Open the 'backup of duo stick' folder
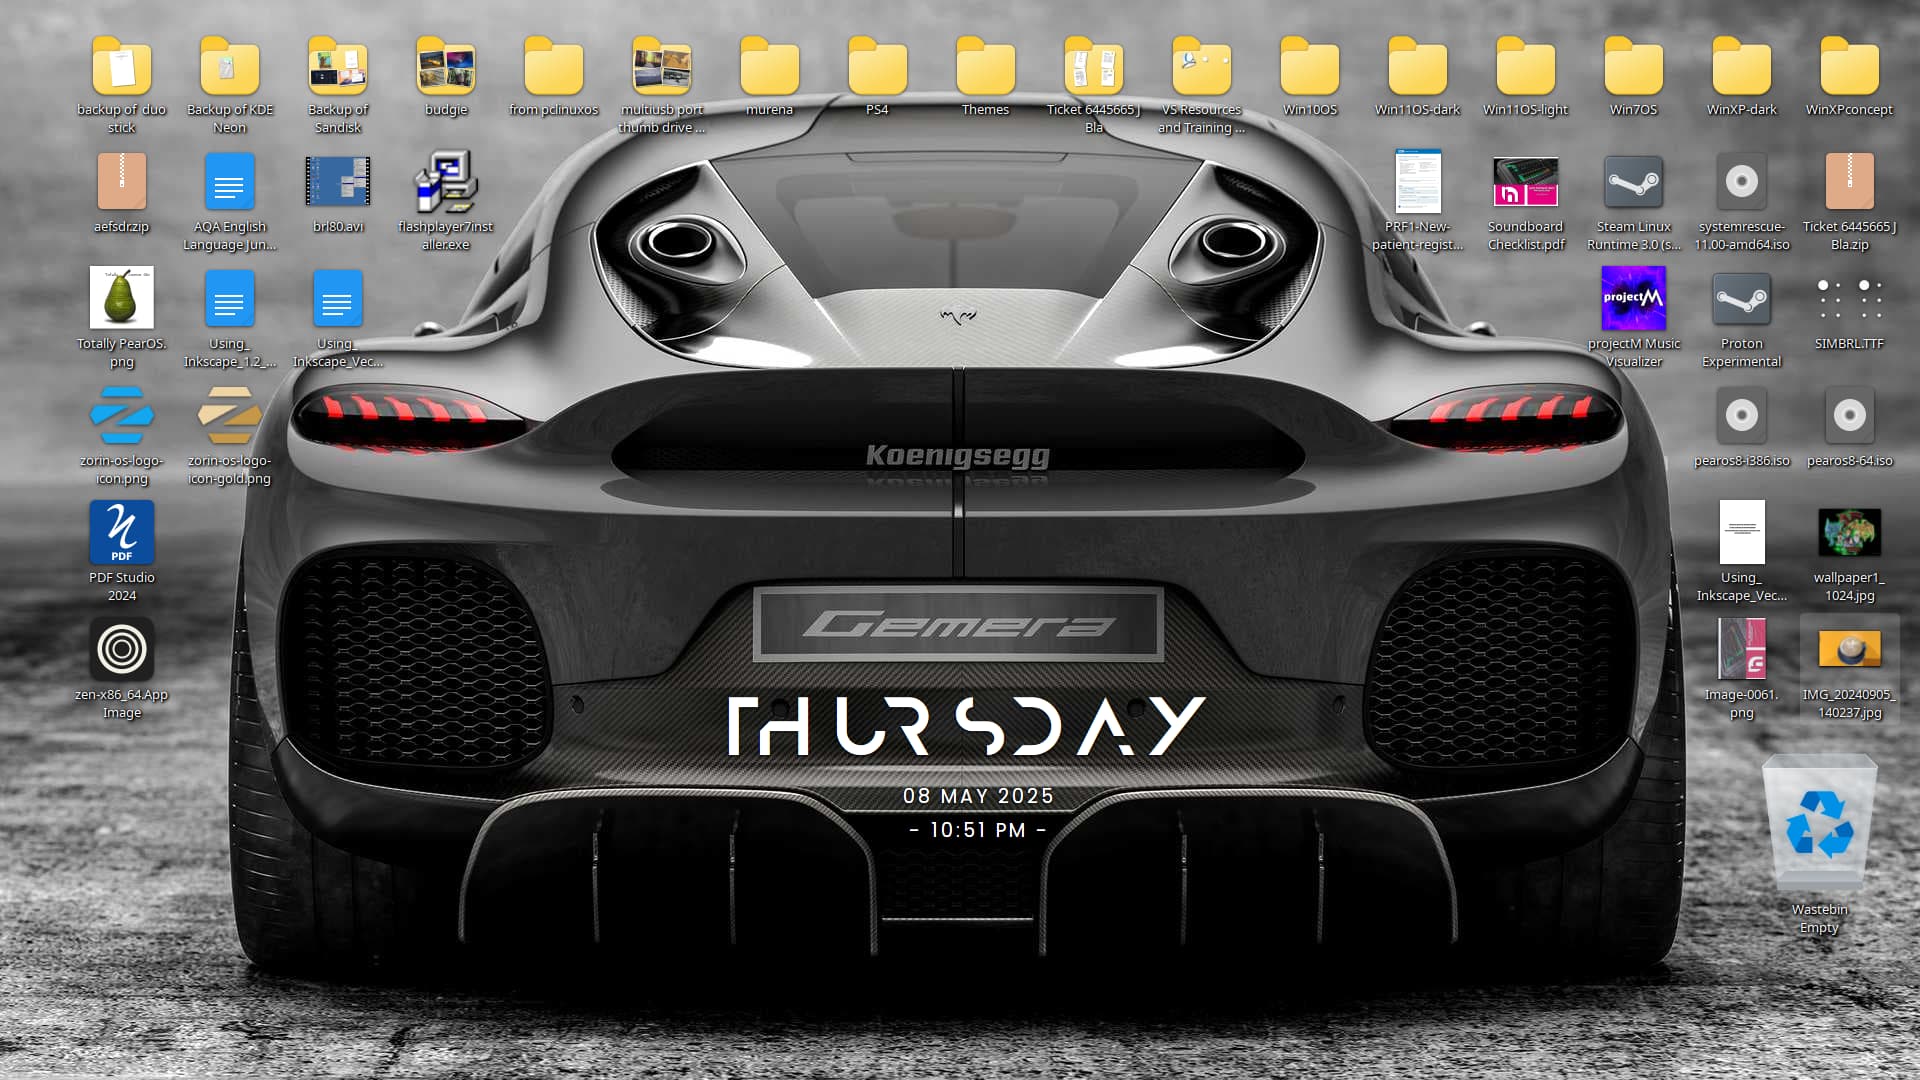The height and width of the screenshot is (1080, 1920). click(x=121, y=66)
